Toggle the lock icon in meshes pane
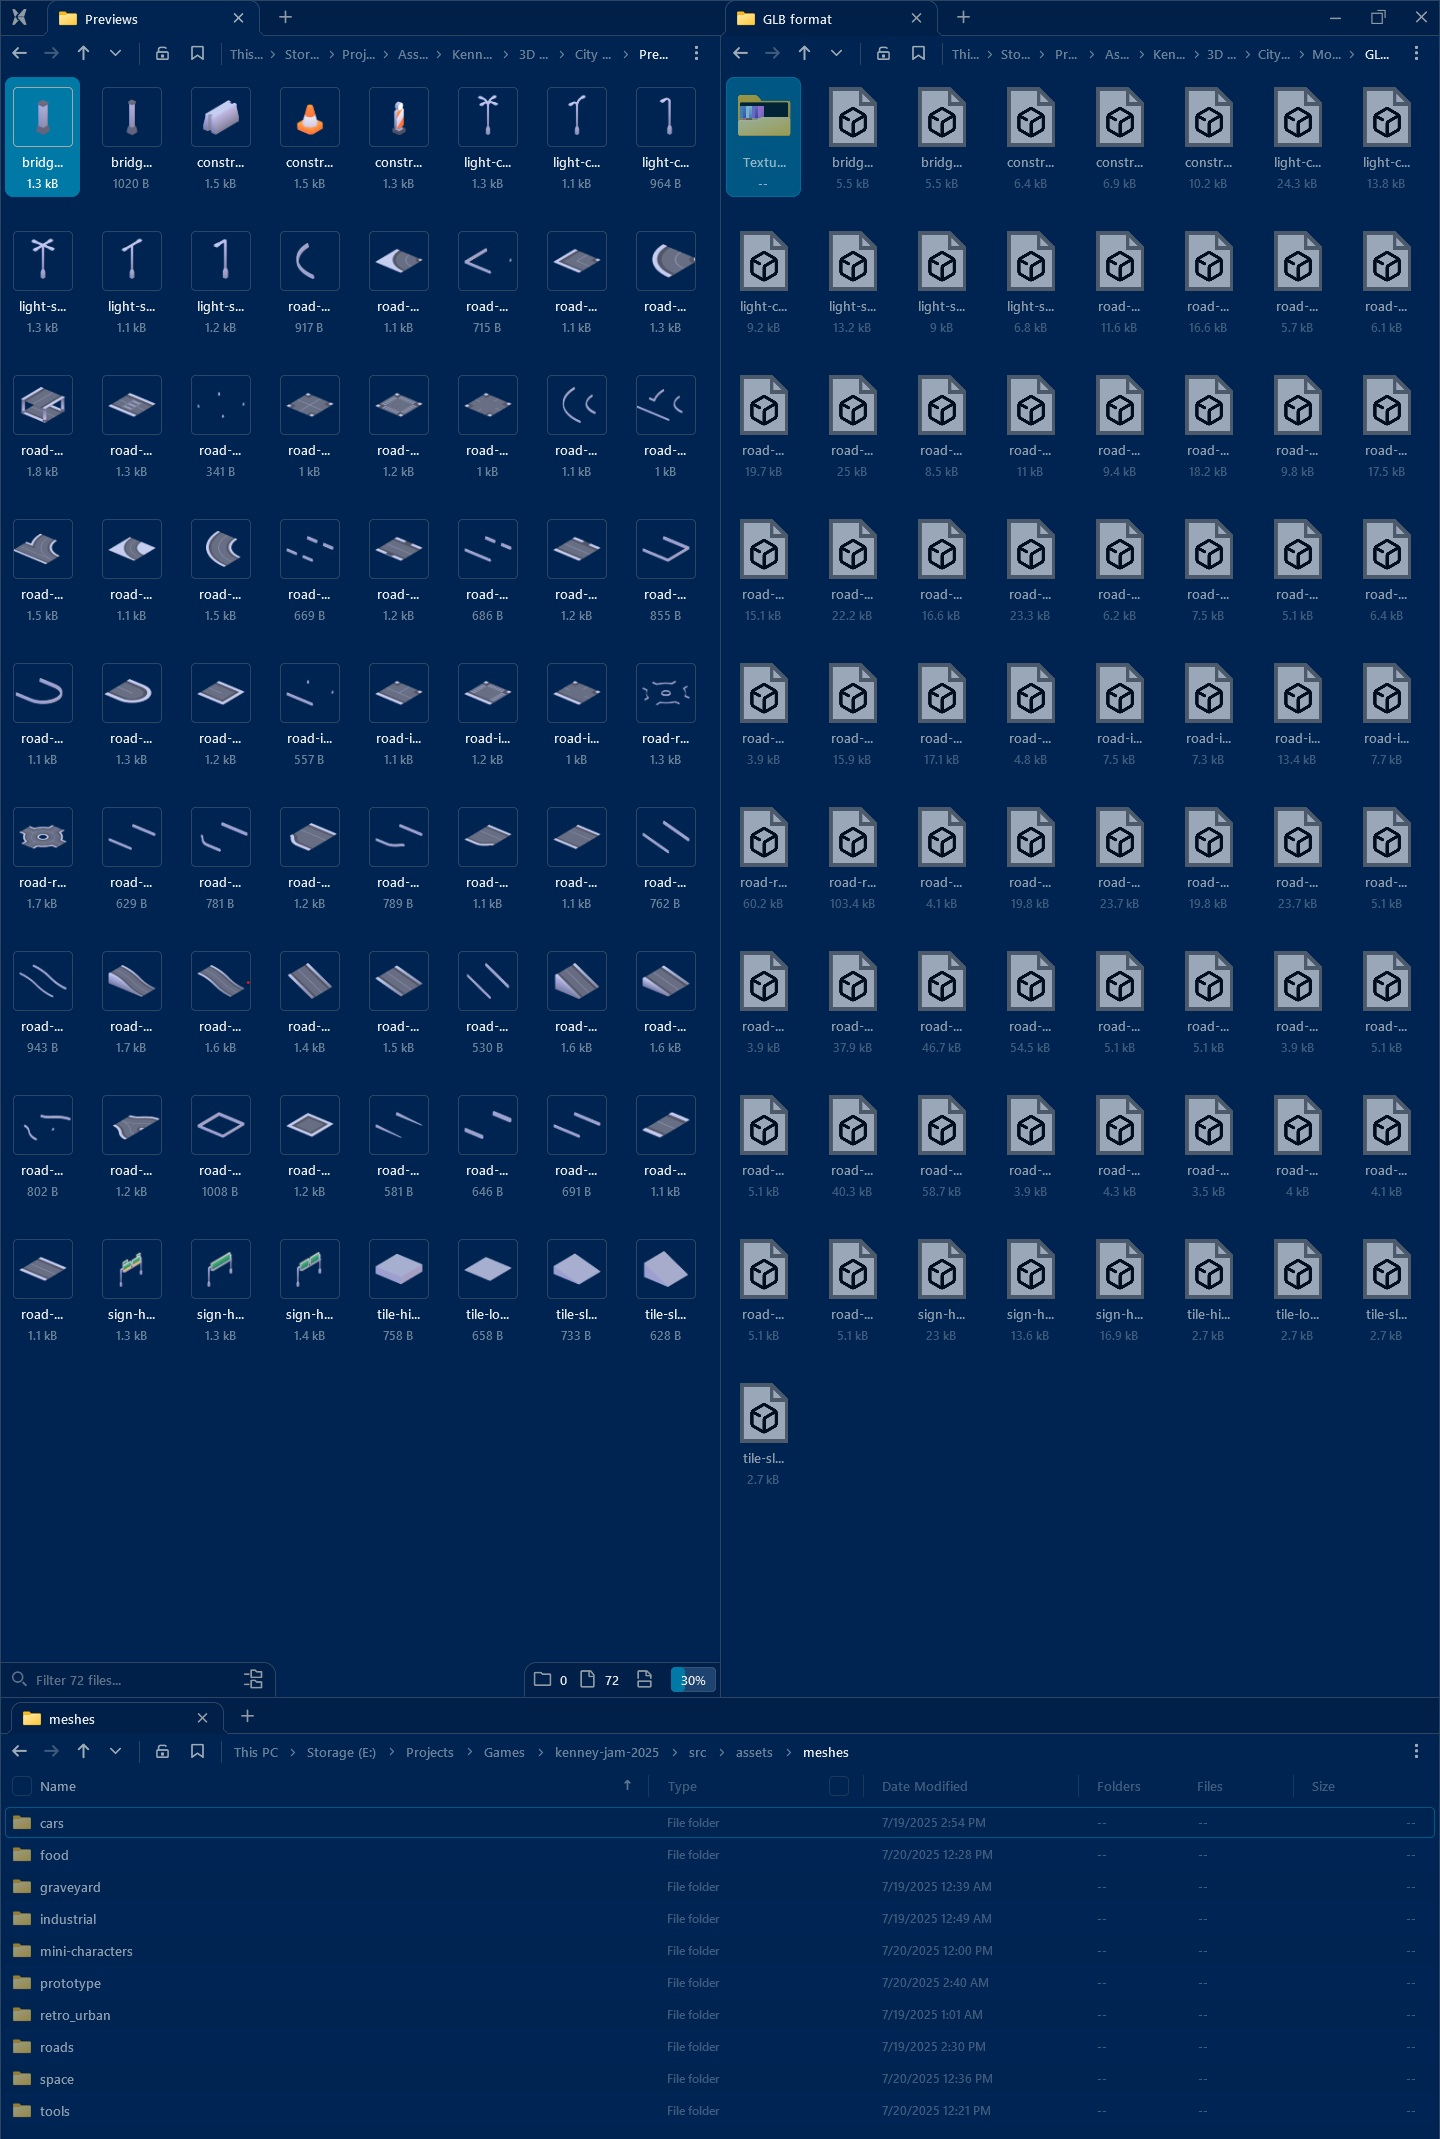 click(x=162, y=1751)
